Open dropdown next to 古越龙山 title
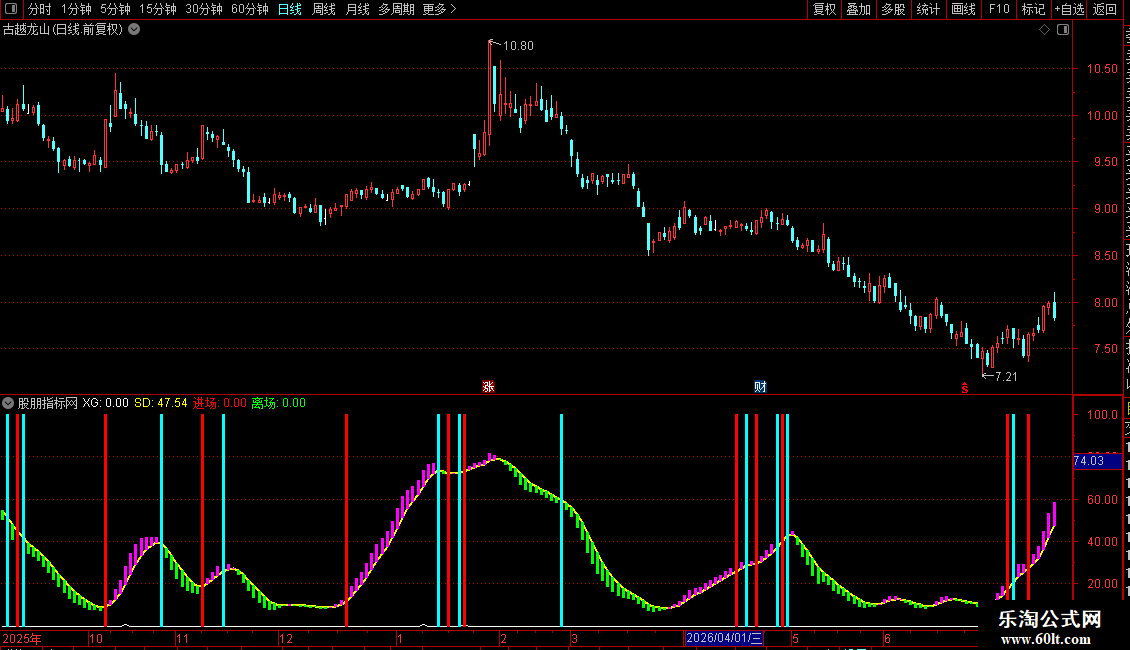The image size is (1130, 650). pos(134,29)
